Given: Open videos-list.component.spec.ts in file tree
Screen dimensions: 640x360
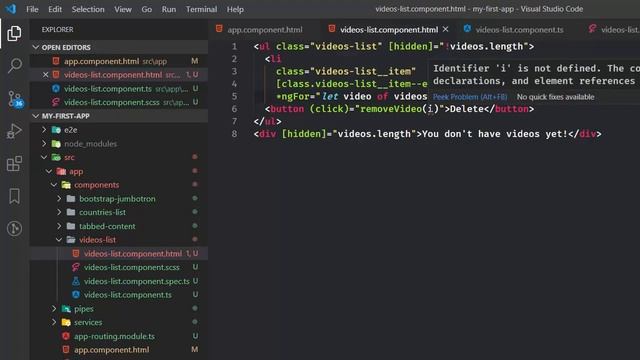Looking at the screenshot, I should [x=119, y=281].
